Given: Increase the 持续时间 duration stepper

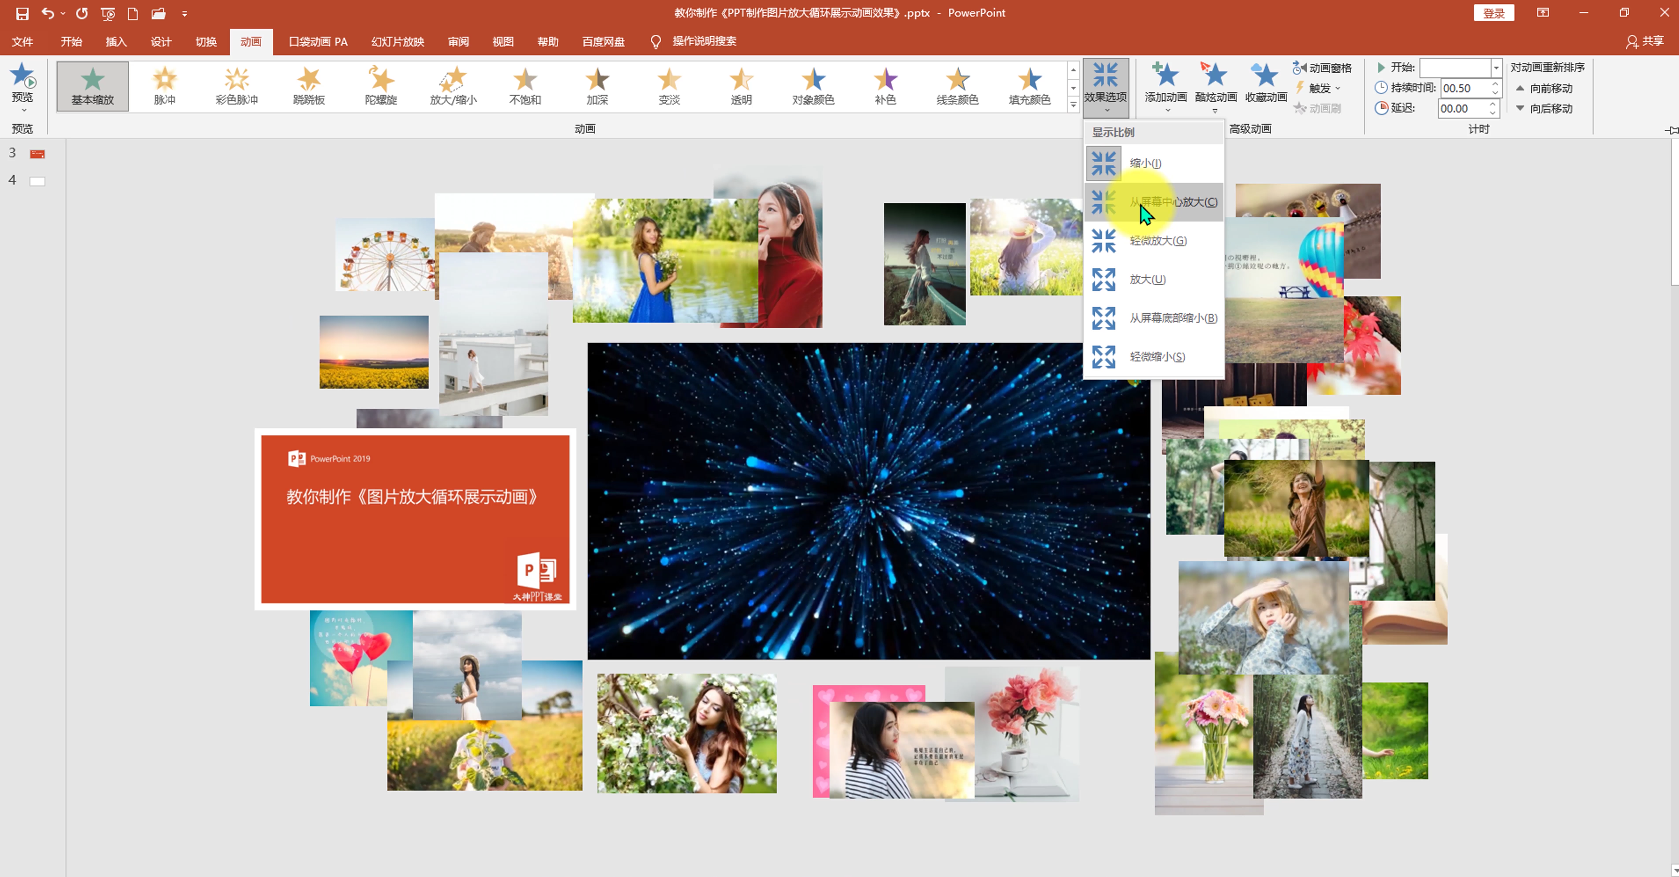Looking at the screenshot, I should 1495,84.
